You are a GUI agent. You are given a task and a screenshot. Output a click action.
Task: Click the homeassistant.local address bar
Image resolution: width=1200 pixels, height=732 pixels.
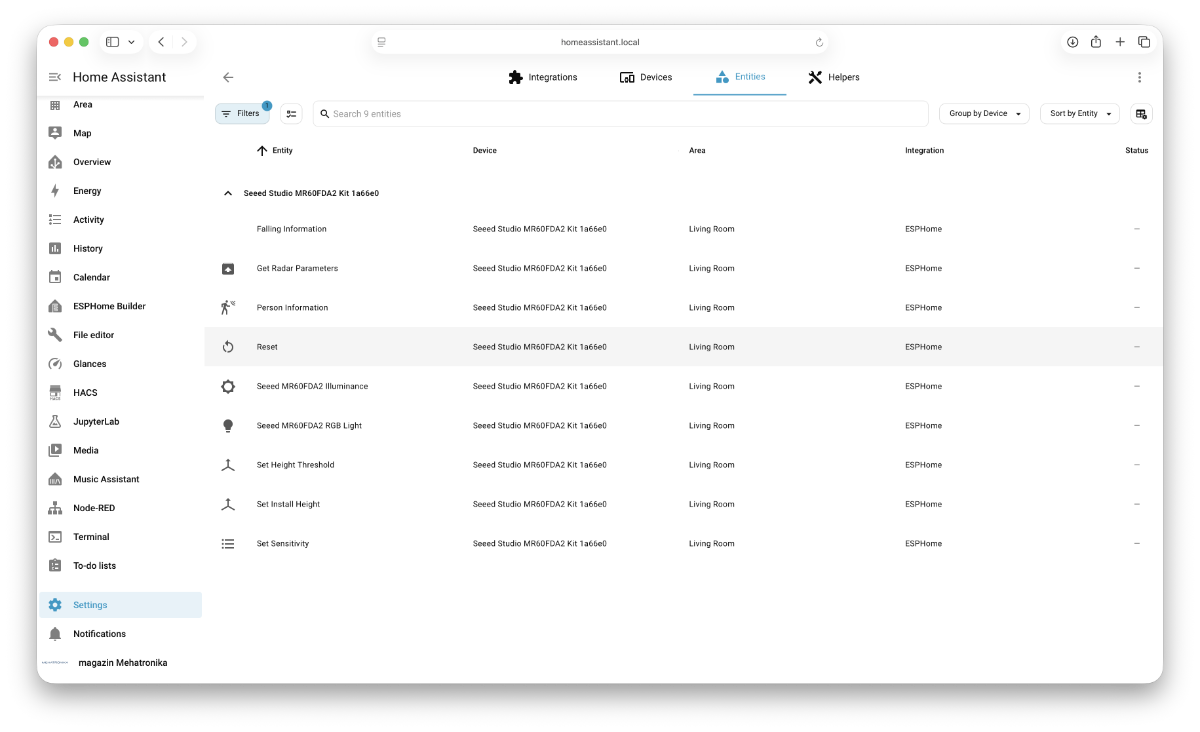(600, 43)
